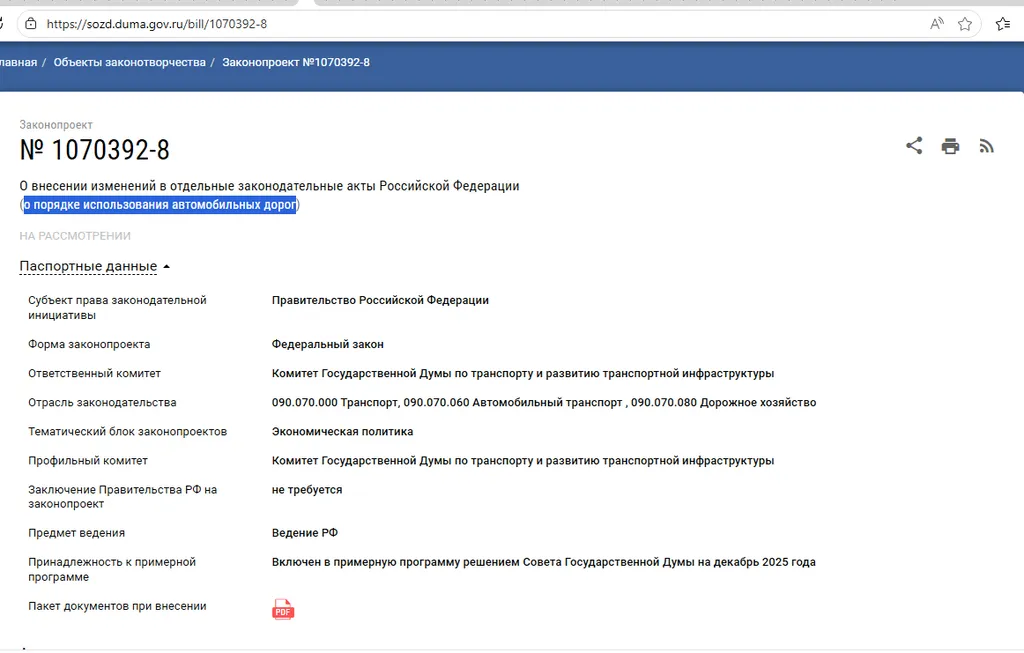This screenshot has height=653, width=1024.
Task: Add page to favorites with star icon
Action: 965,24
